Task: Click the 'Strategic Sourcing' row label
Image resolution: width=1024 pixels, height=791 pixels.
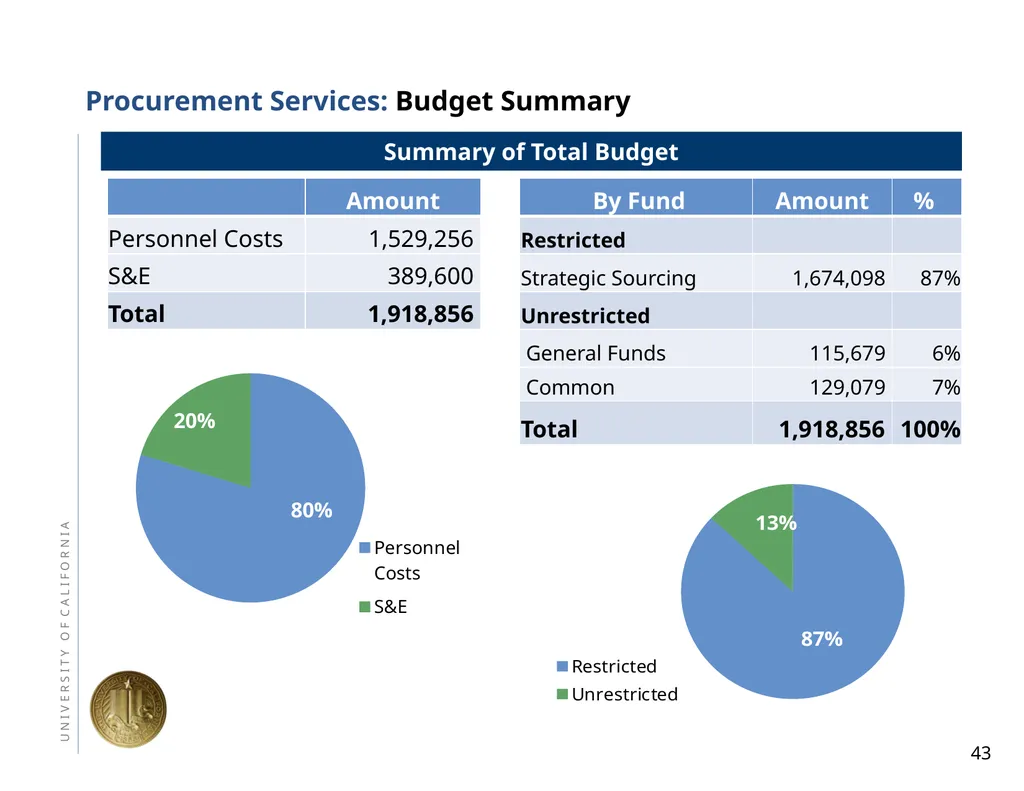Action: click(608, 278)
